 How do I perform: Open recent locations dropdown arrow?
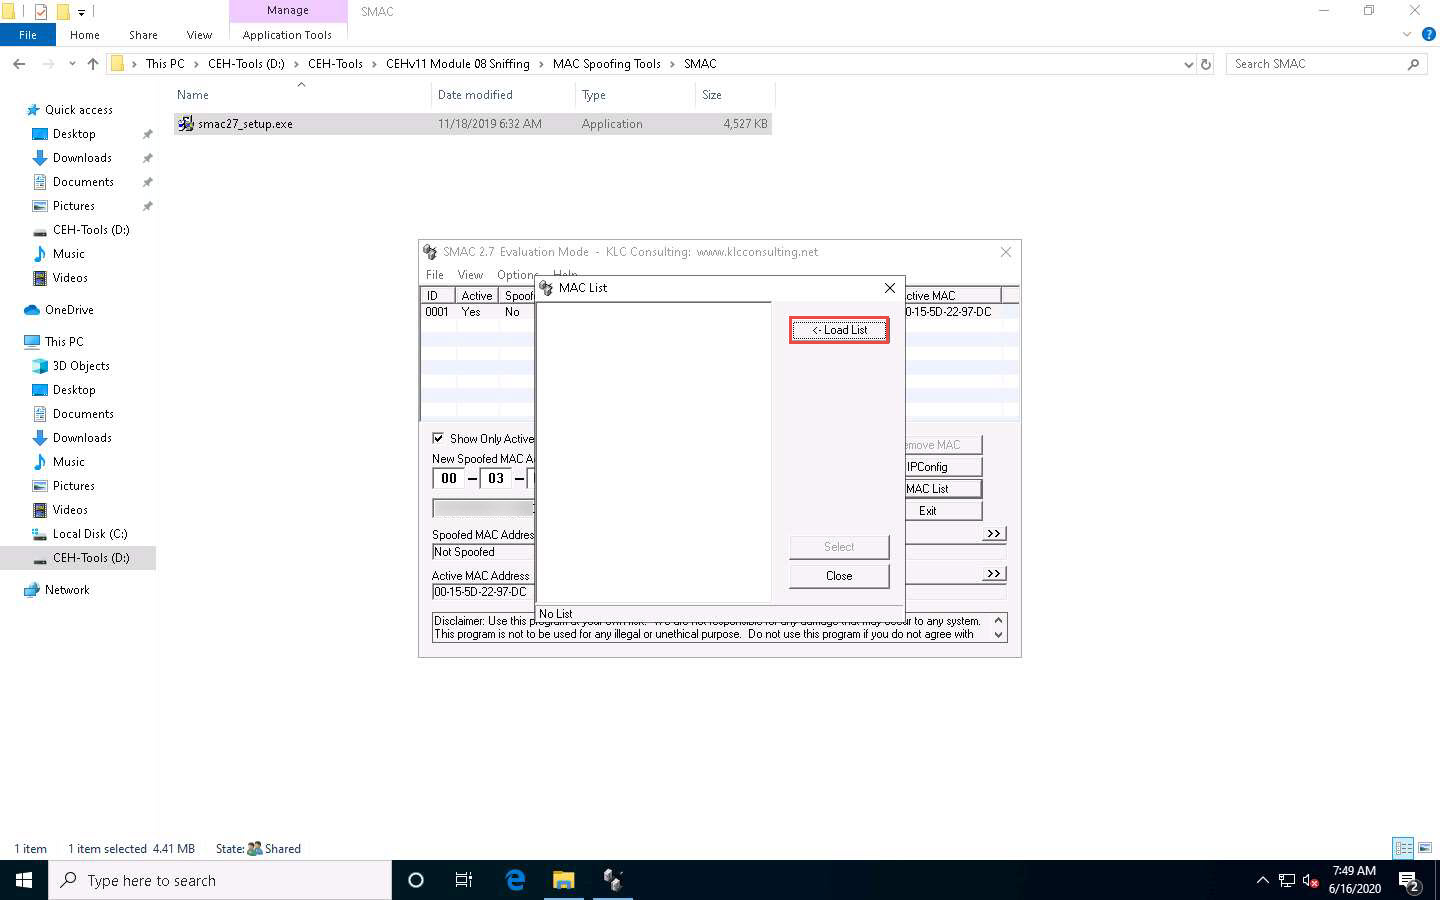point(72,64)
